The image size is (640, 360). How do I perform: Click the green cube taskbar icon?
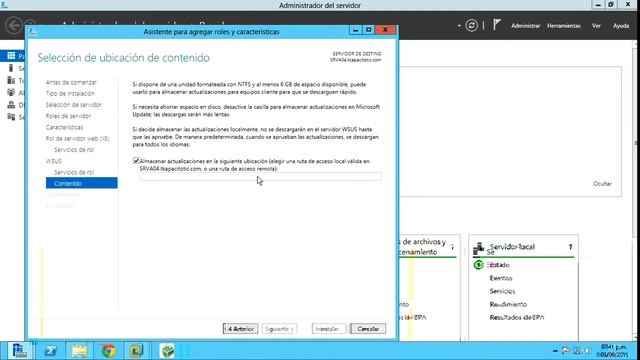point(167,351)
